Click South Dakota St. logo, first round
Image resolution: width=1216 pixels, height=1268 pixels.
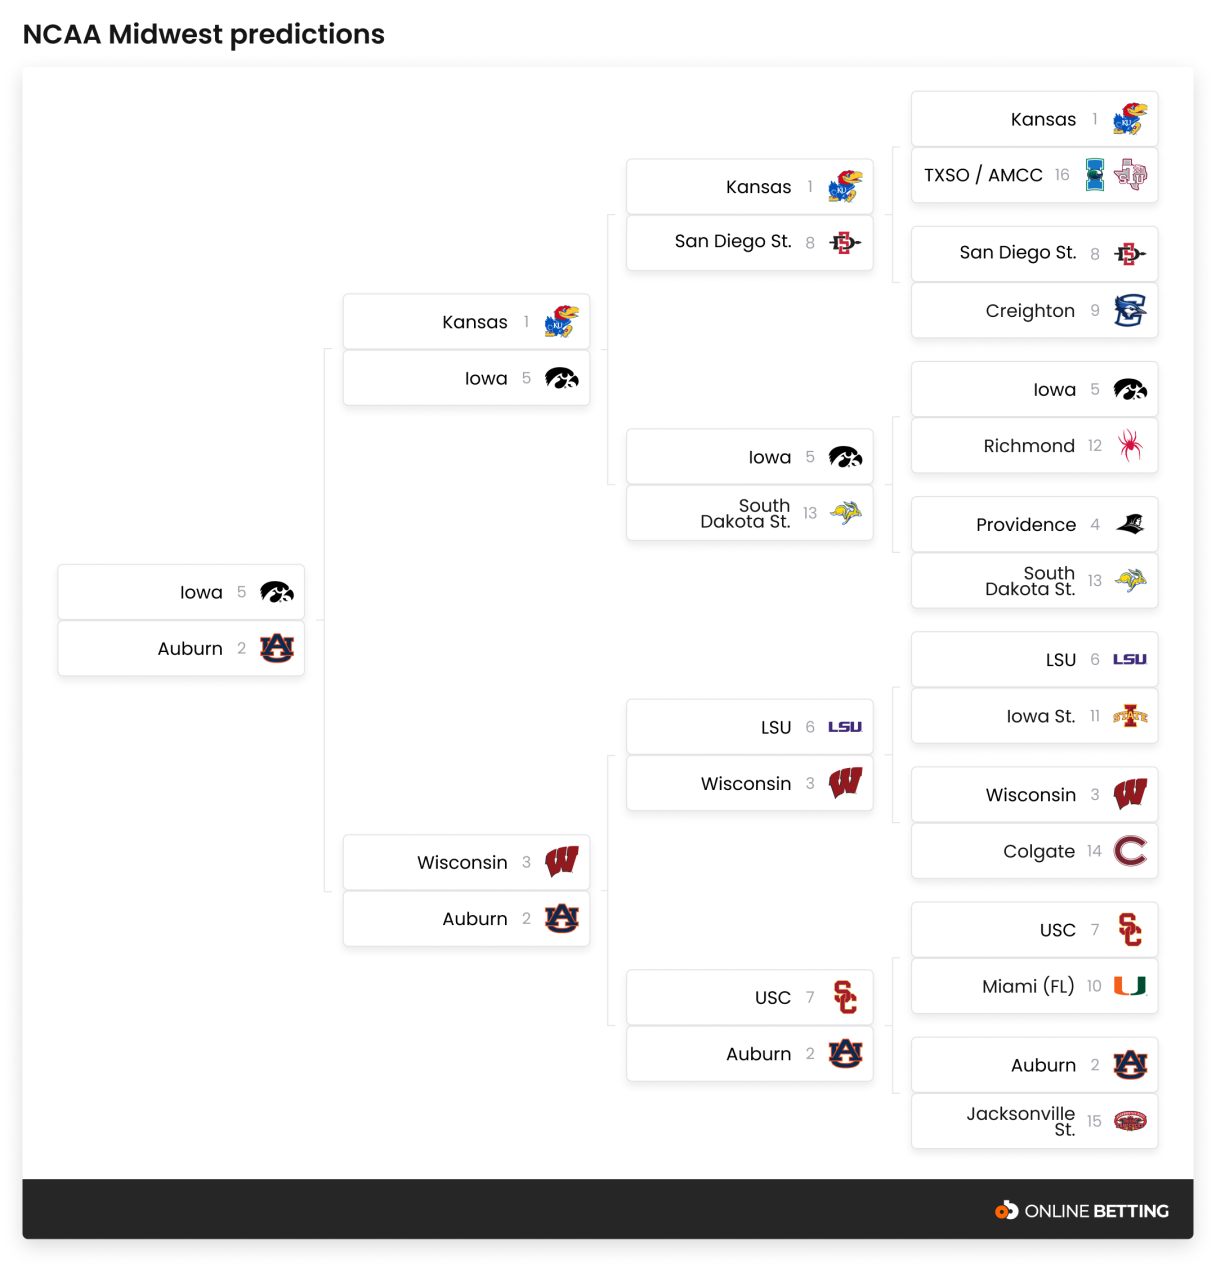tap(1130, 580)
